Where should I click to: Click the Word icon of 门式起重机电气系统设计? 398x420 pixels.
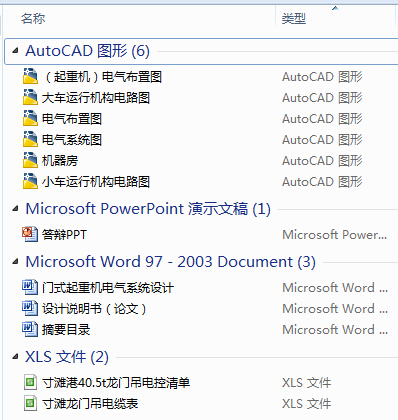(30, 287)
